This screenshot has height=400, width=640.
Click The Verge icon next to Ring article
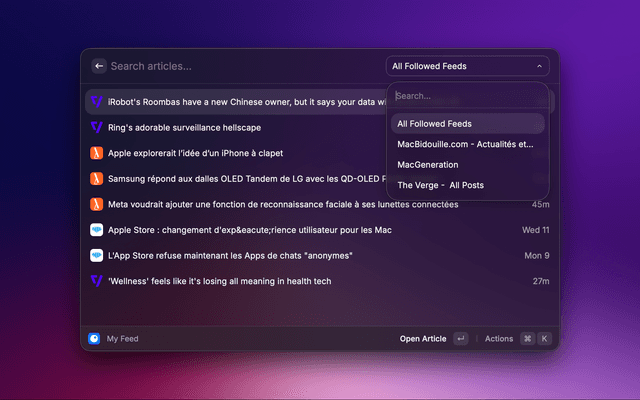click(97, 127)
